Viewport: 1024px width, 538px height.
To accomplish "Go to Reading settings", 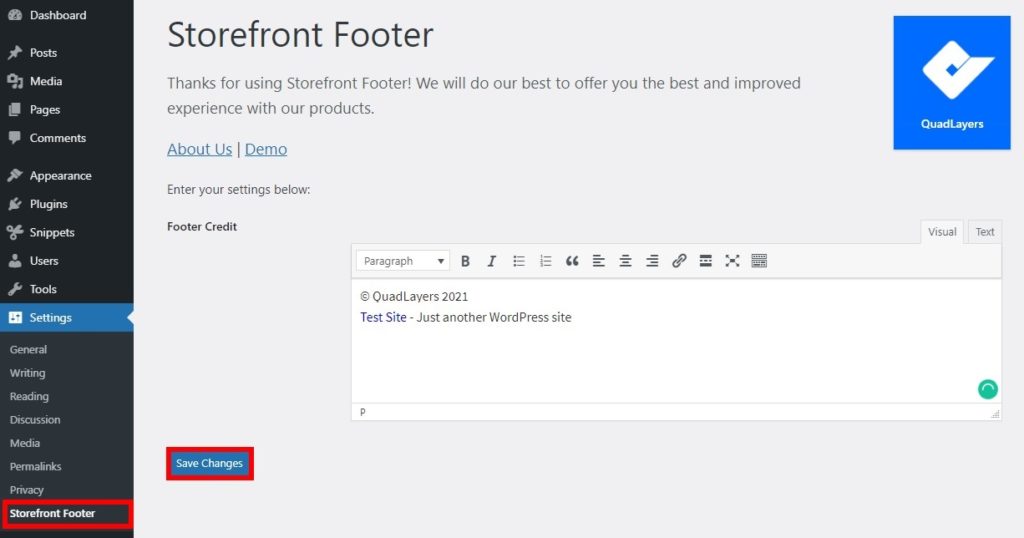I will point(29,396).
